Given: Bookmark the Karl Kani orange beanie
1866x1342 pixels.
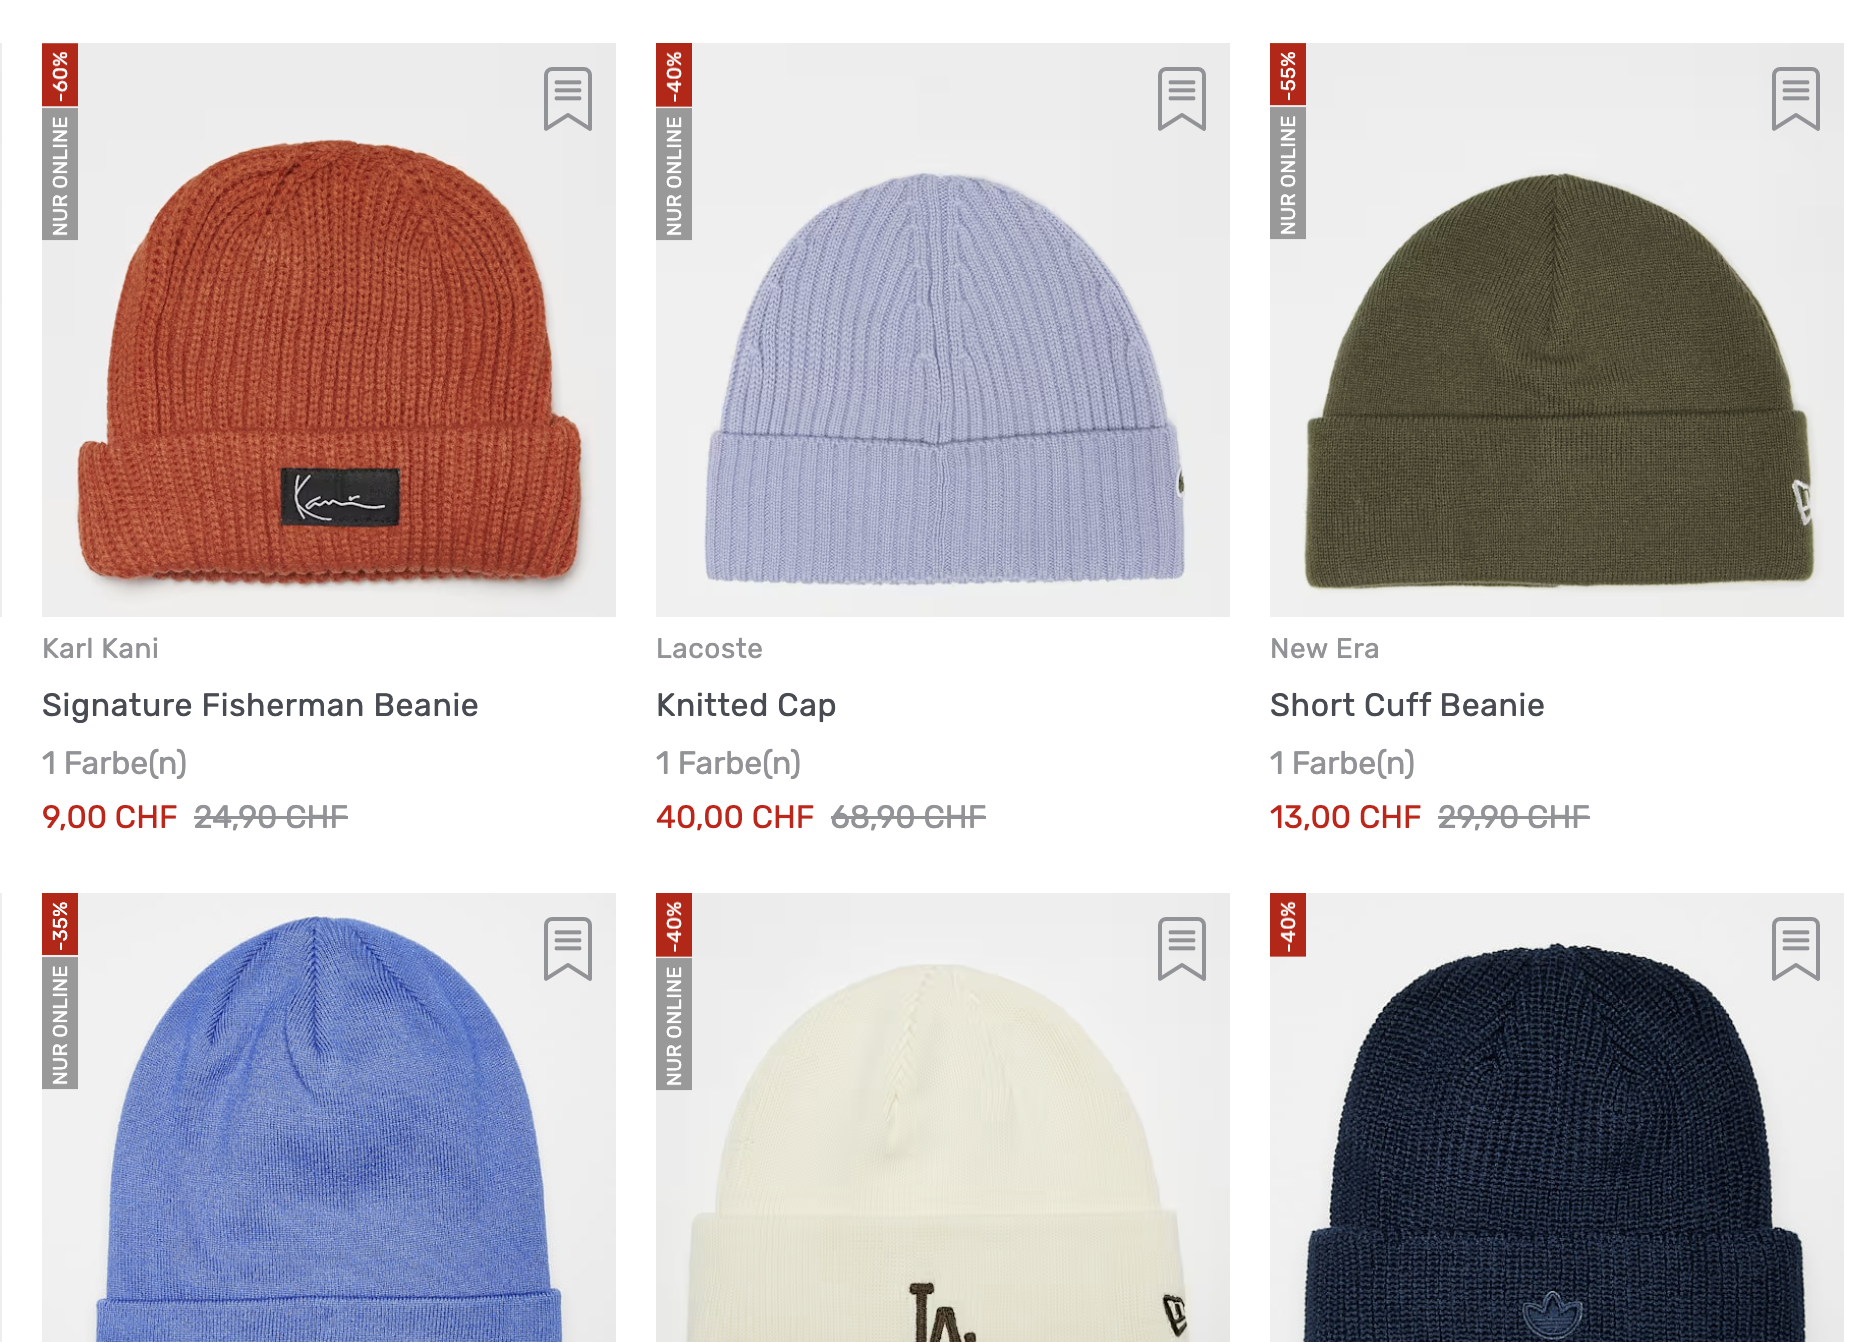Looking at the screenshot, I should coord(568,99).
